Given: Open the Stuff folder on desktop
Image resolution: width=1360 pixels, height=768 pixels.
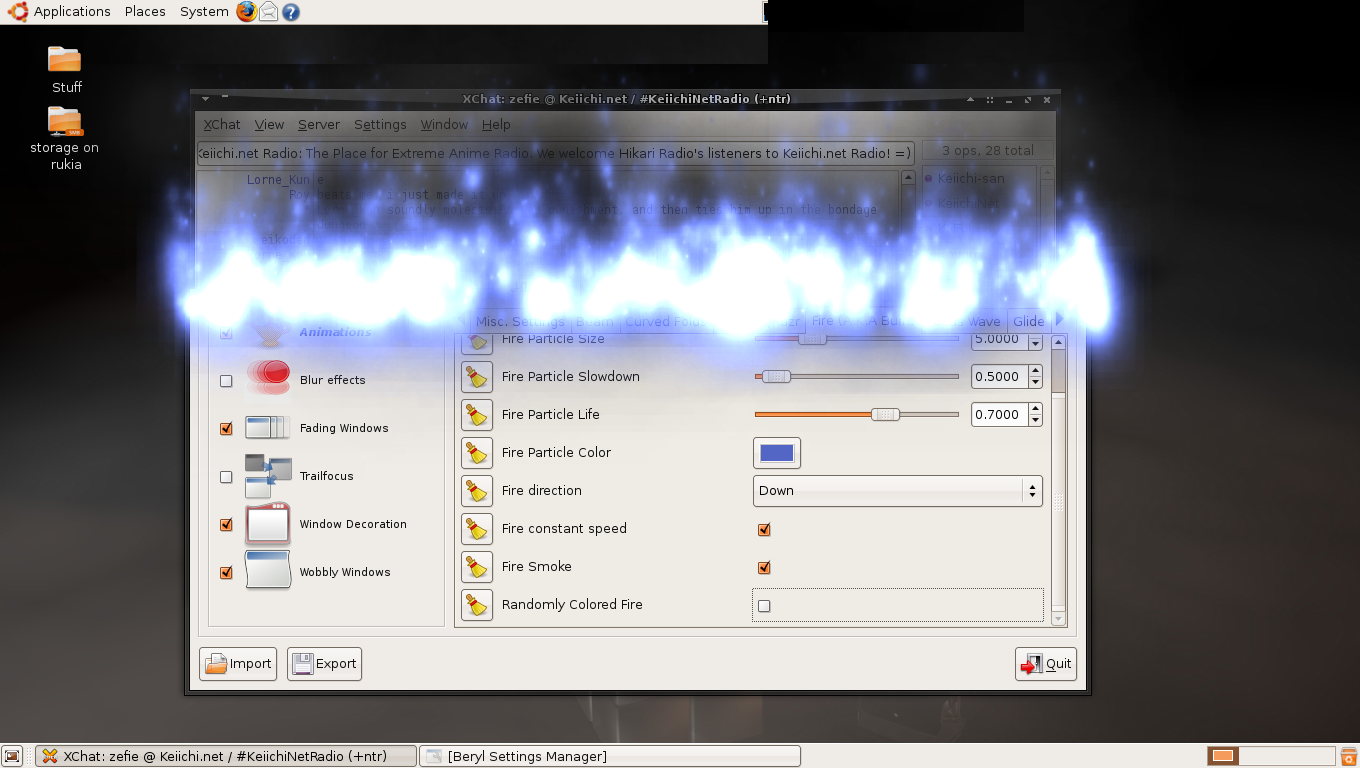Looking at the screenshot, I should pyautogui.click(x=65, y=60).
